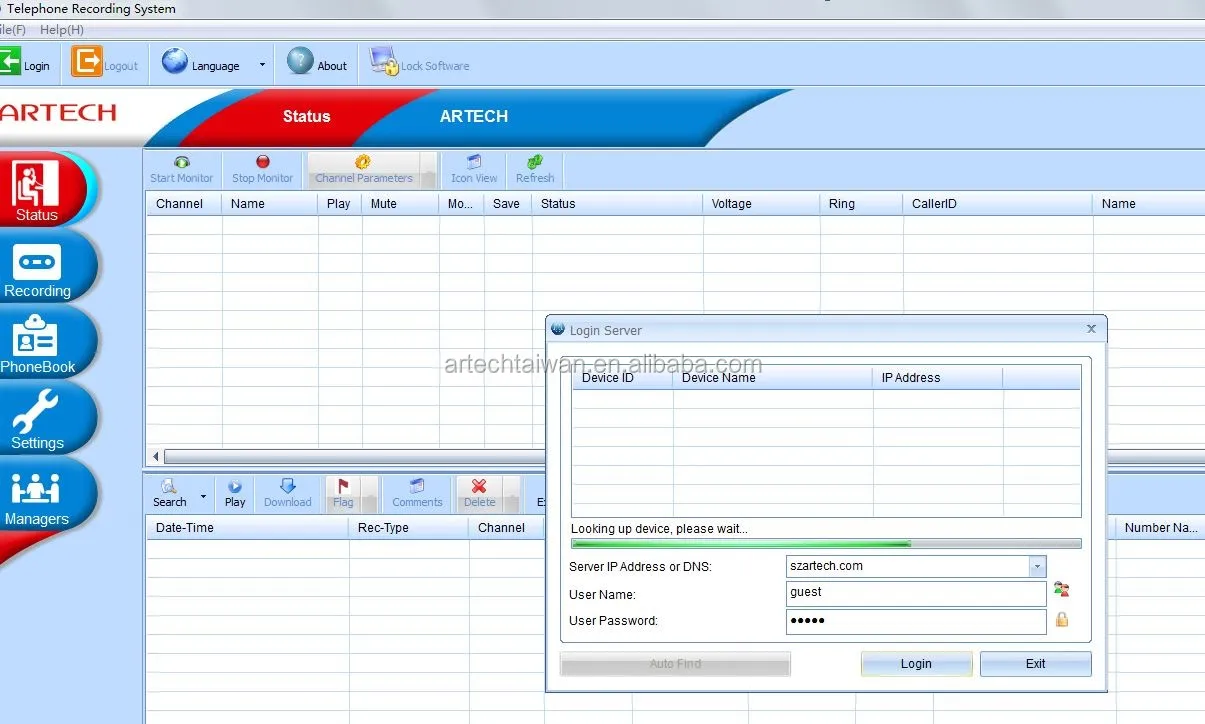Switch to the Status tab header
The image size is (1205, 724).
tap(306, 116)
